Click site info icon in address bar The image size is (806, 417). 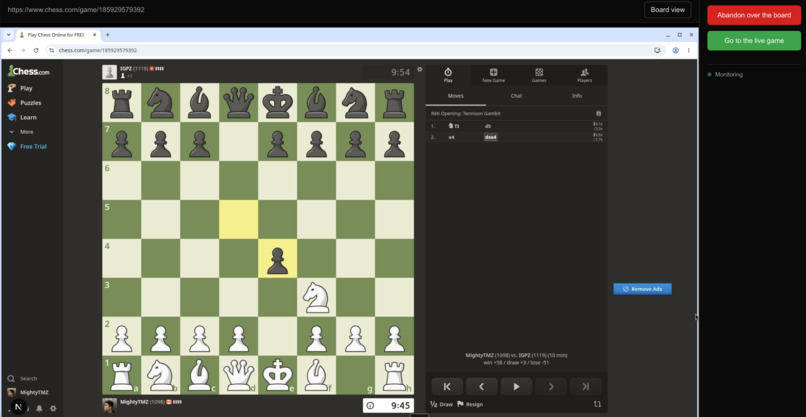(x=52, y=50)
